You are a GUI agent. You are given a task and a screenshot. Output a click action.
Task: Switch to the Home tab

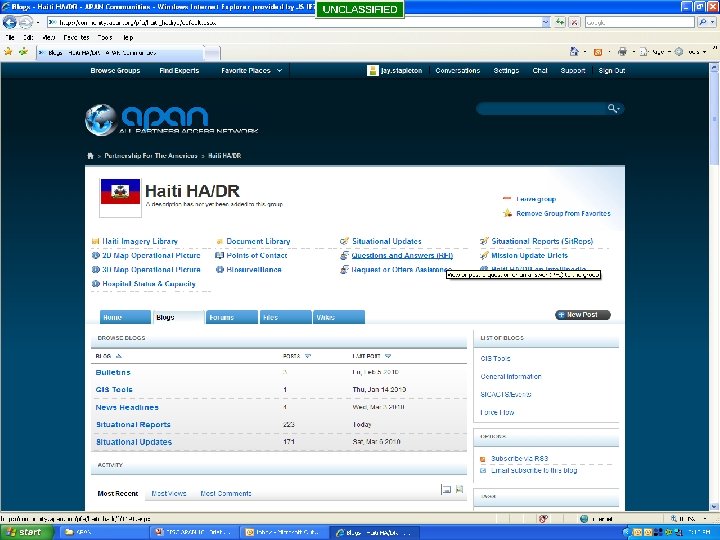tap(125, 317)
